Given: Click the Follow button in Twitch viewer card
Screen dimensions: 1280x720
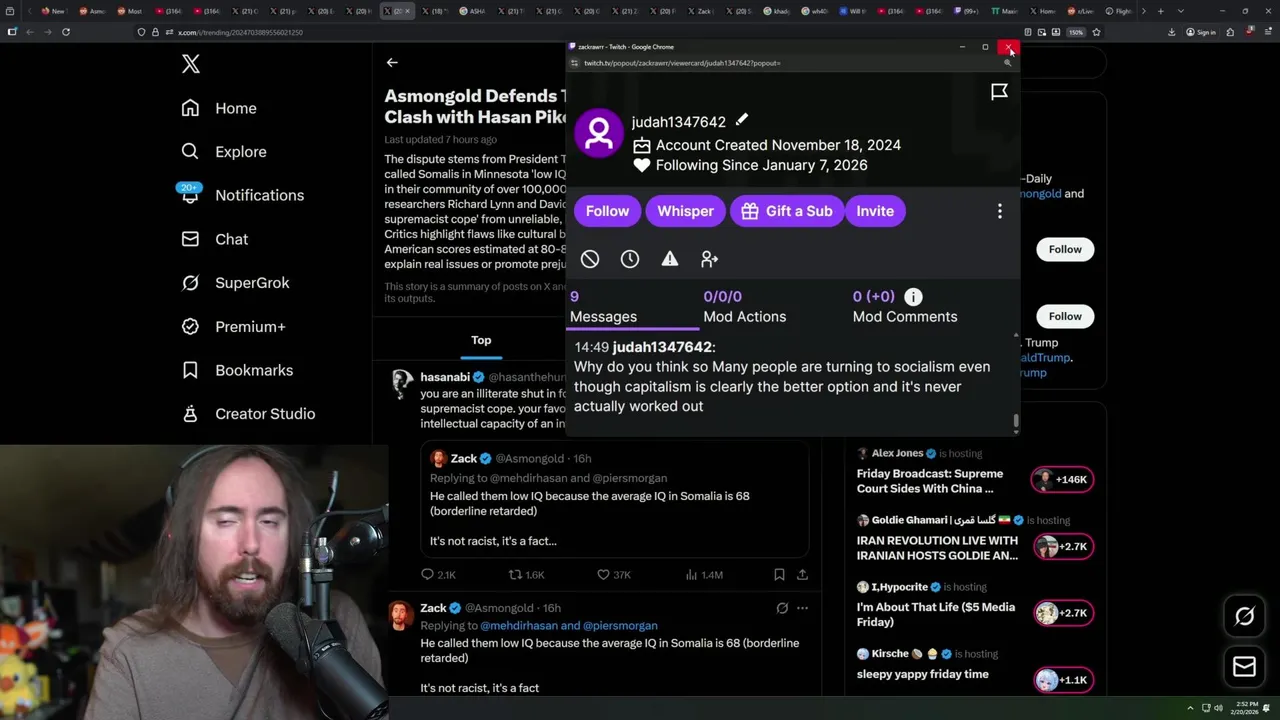Looking at the screenshot, I should [x=607, y=211].
